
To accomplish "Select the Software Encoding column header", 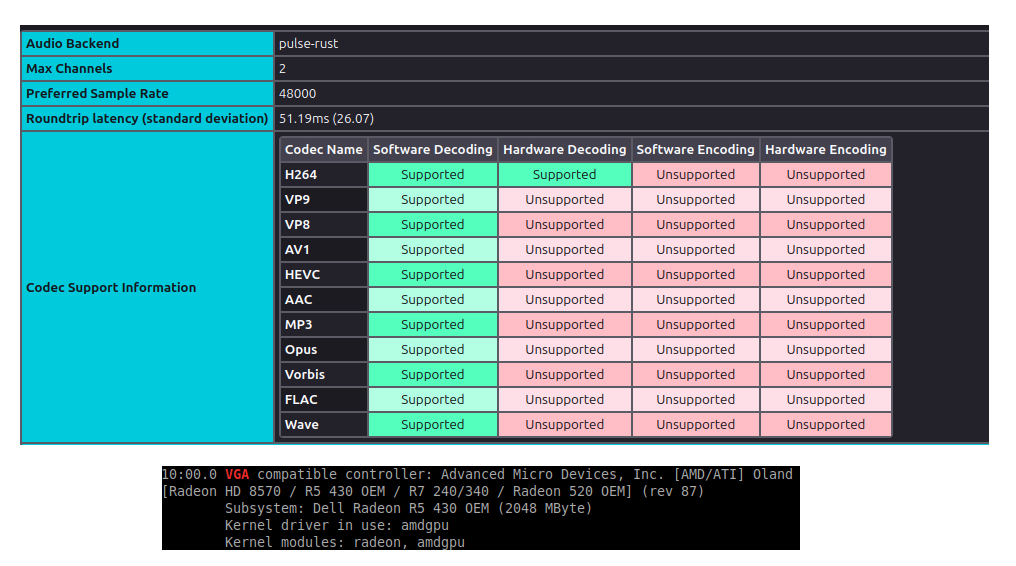I will pyautogui.click(x=695, y=150).
